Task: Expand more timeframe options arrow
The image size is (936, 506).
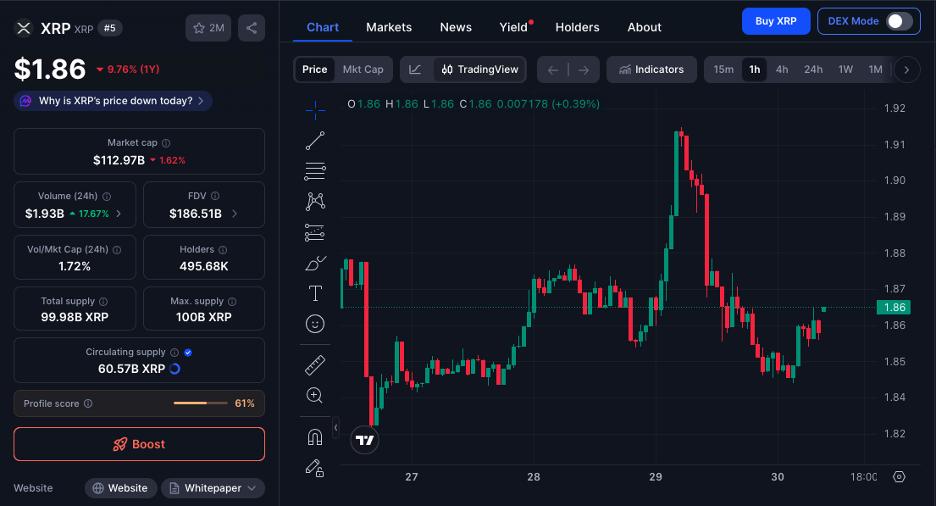Action: point(906,69)
